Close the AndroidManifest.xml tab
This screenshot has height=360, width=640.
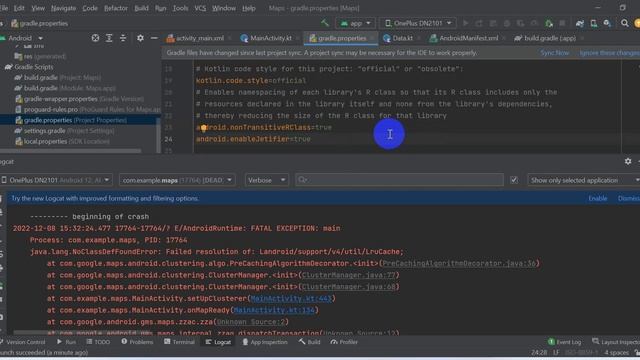[504, 38]
